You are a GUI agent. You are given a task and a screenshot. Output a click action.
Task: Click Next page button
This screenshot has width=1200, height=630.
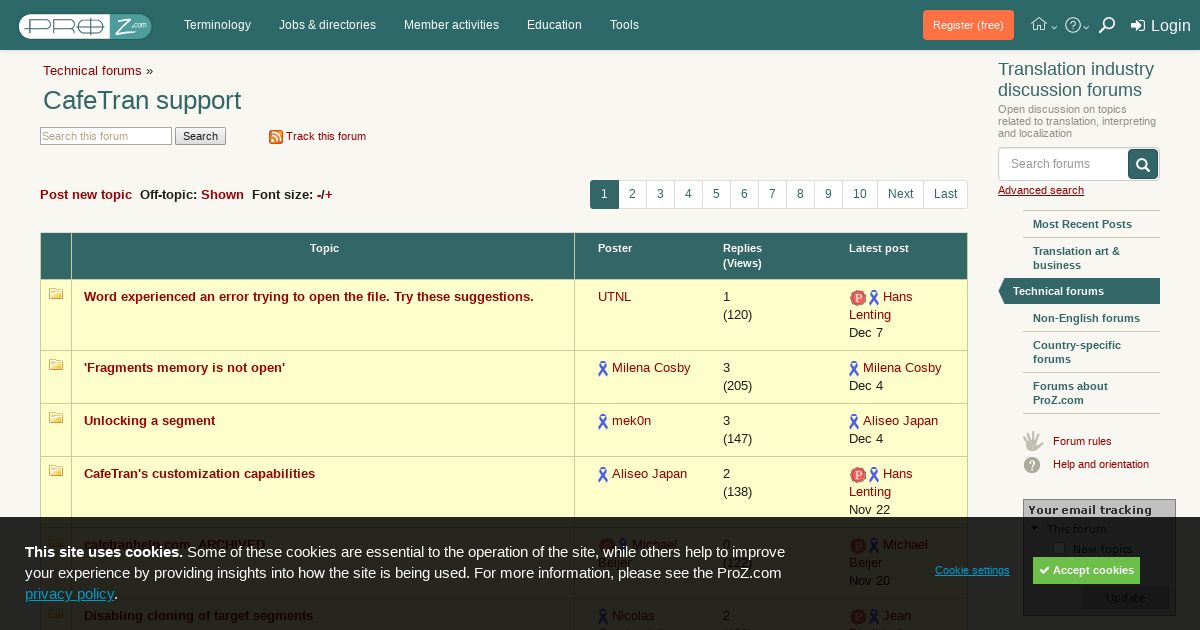click(x=900, y=194)
